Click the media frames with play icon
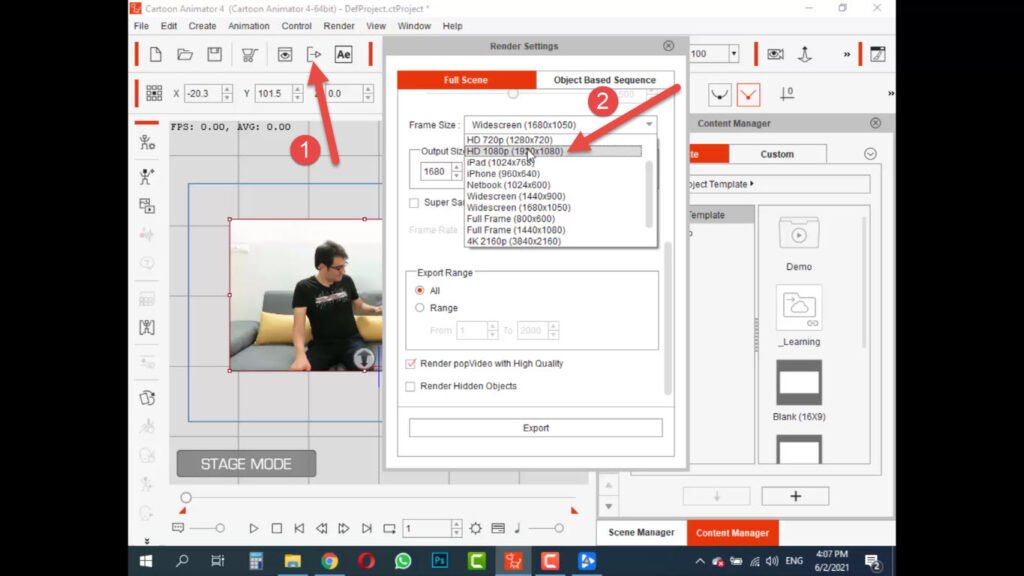Screen dimensions: 1024x576 pos(147,206)
